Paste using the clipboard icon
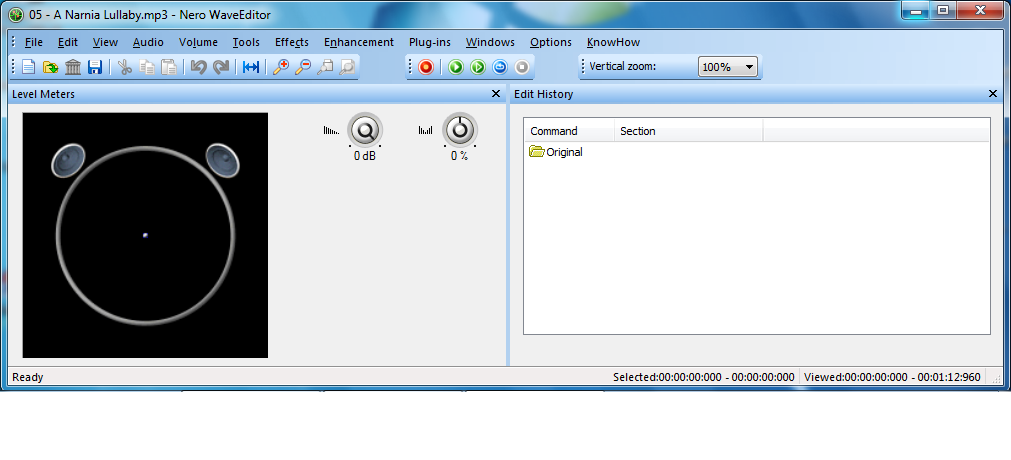Screen dimensions: 1011x460 click(x=169, y=67)
